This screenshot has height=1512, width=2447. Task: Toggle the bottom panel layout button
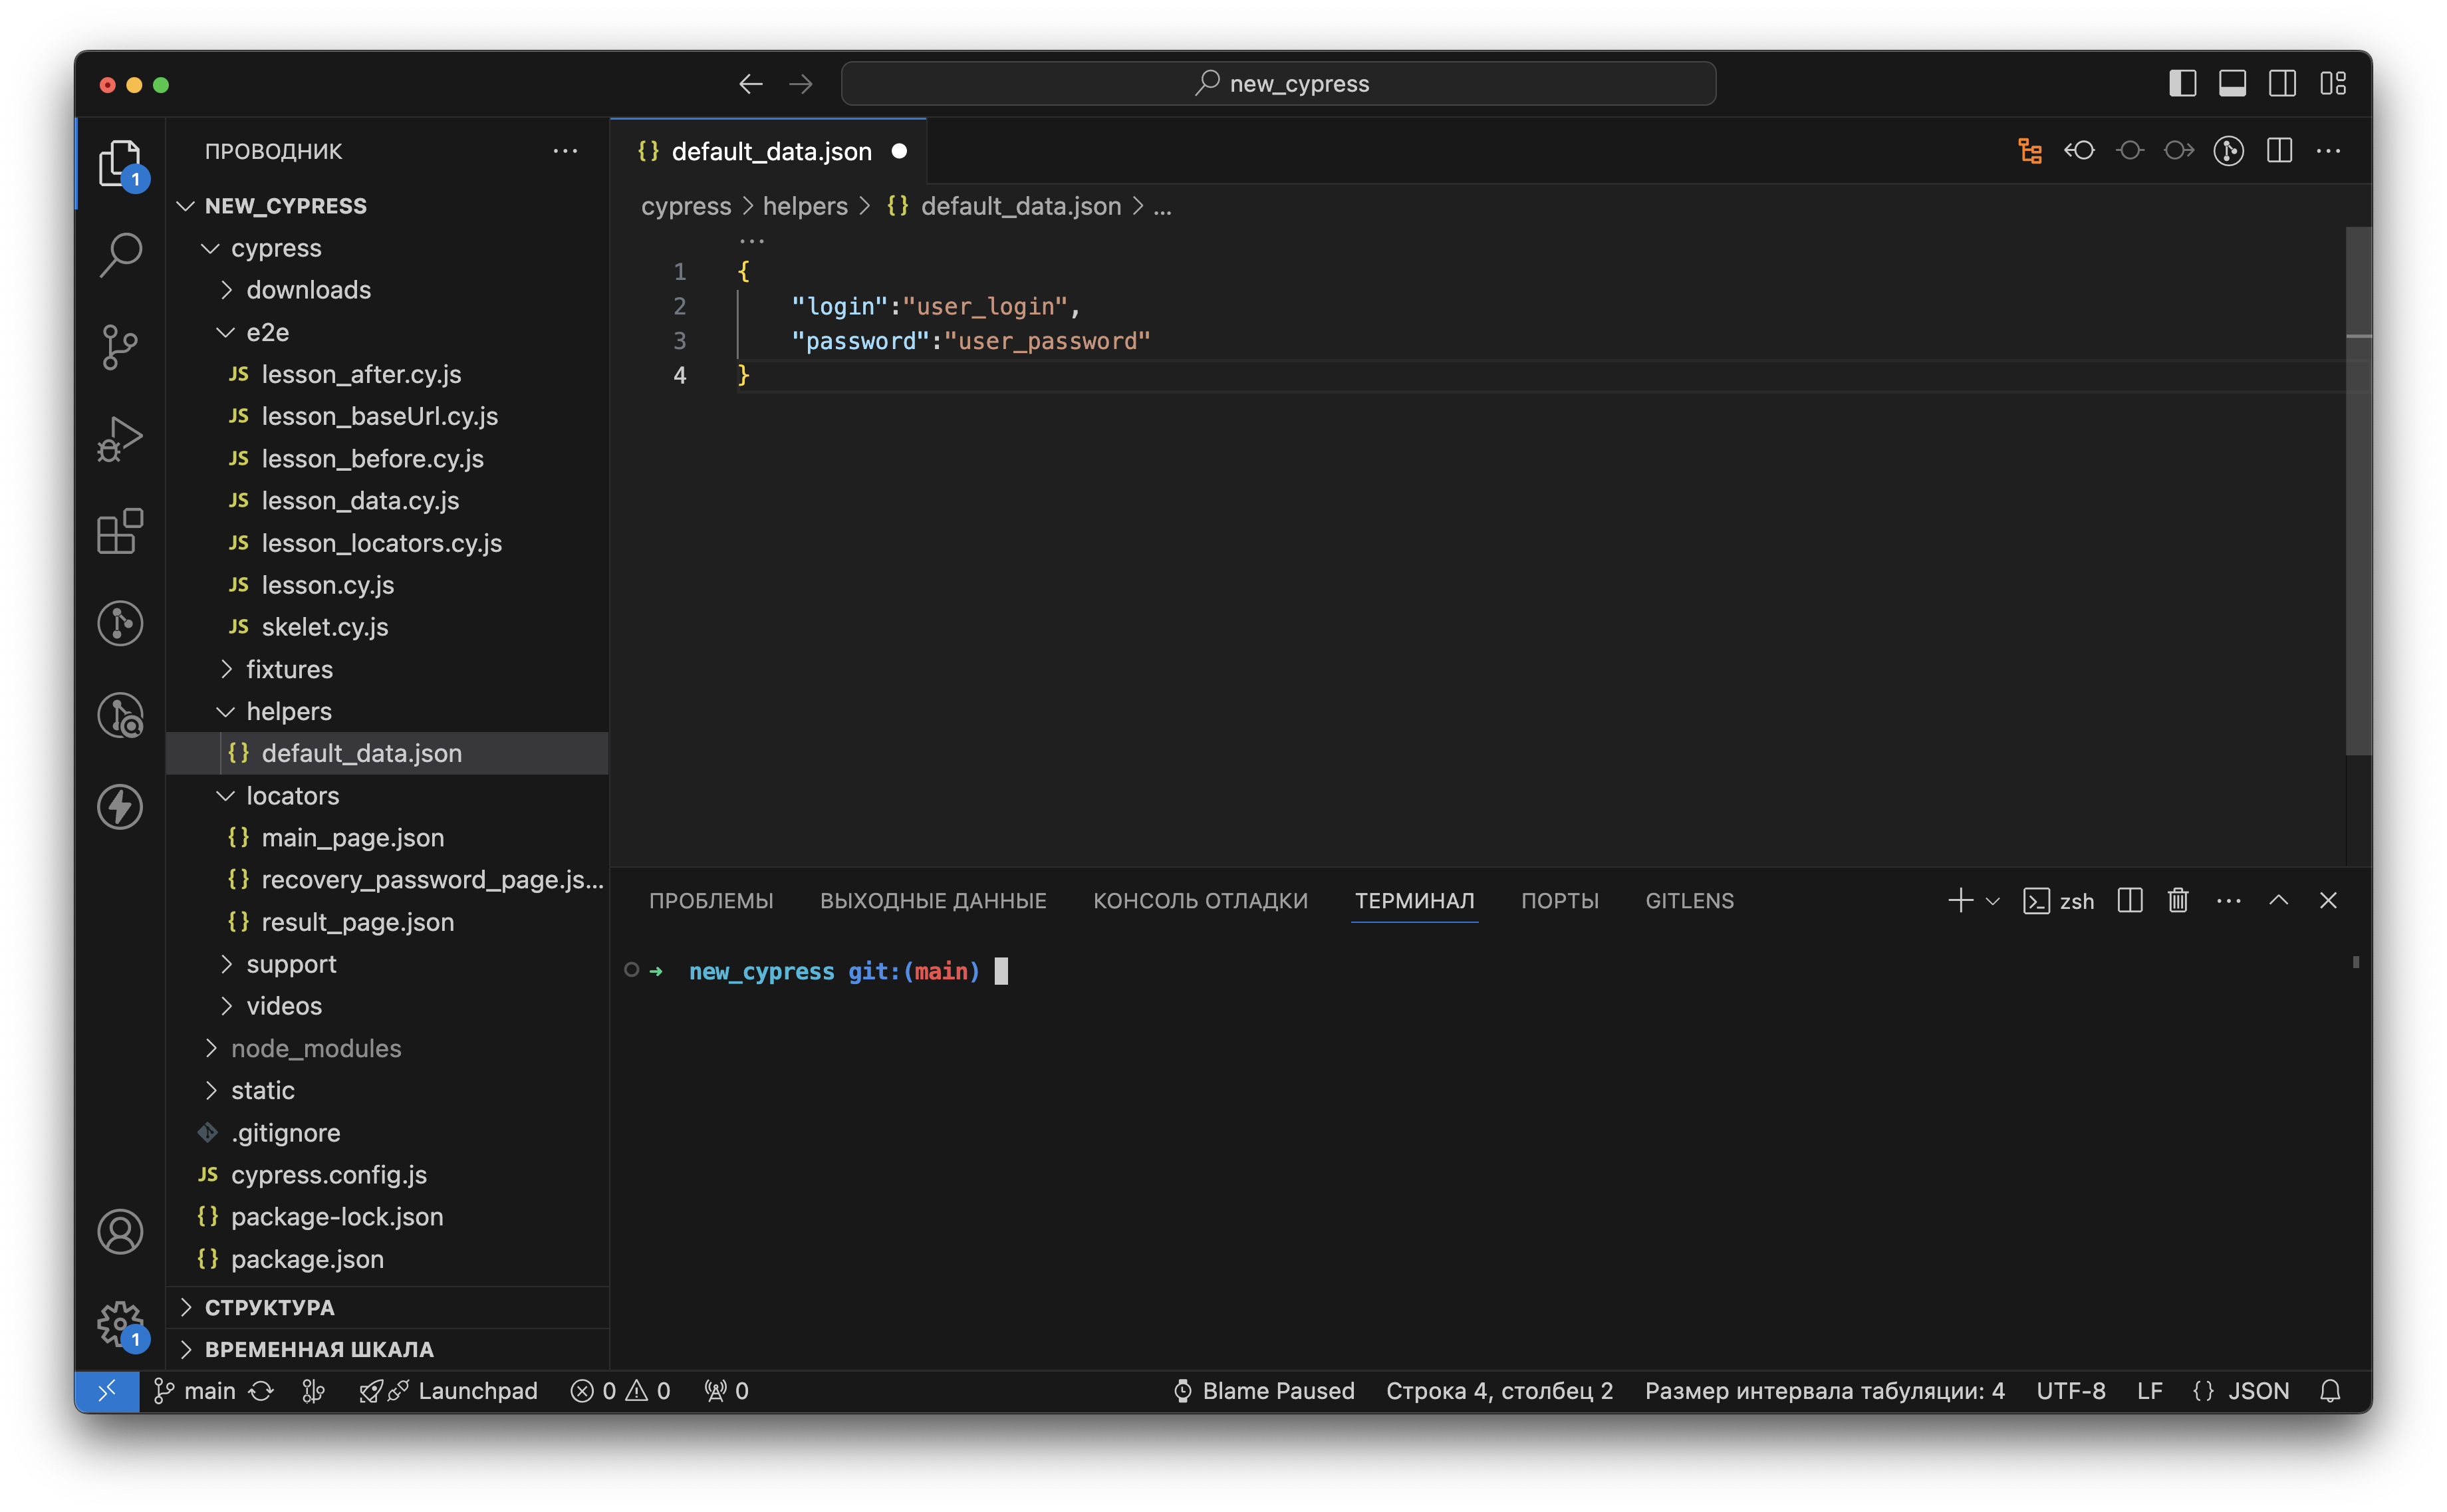pyautogui.click(x=2232, y=84)
